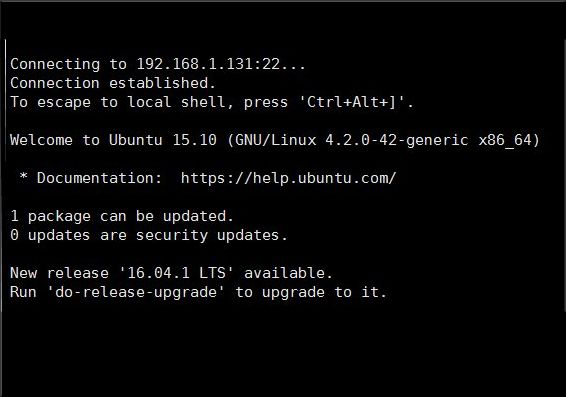Open the https://help.ubuntu.com/ documentation link
The height and width of the screenshot is (397, 566).
(x=288, y=178)
